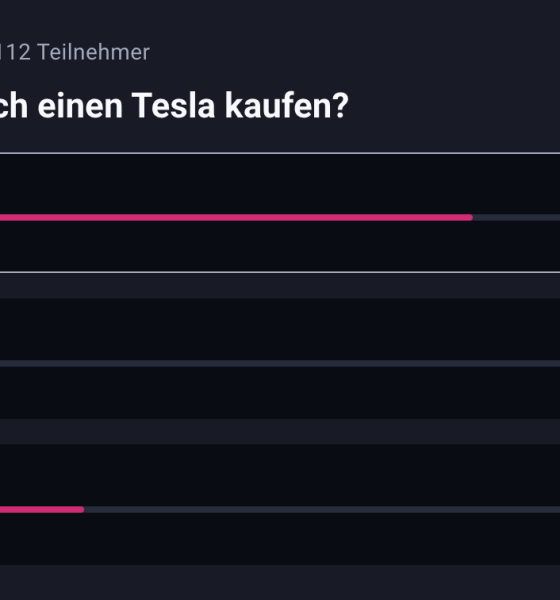Click grey unfilled part of last option's bar

pyautogui.click(x=322, y=510)
